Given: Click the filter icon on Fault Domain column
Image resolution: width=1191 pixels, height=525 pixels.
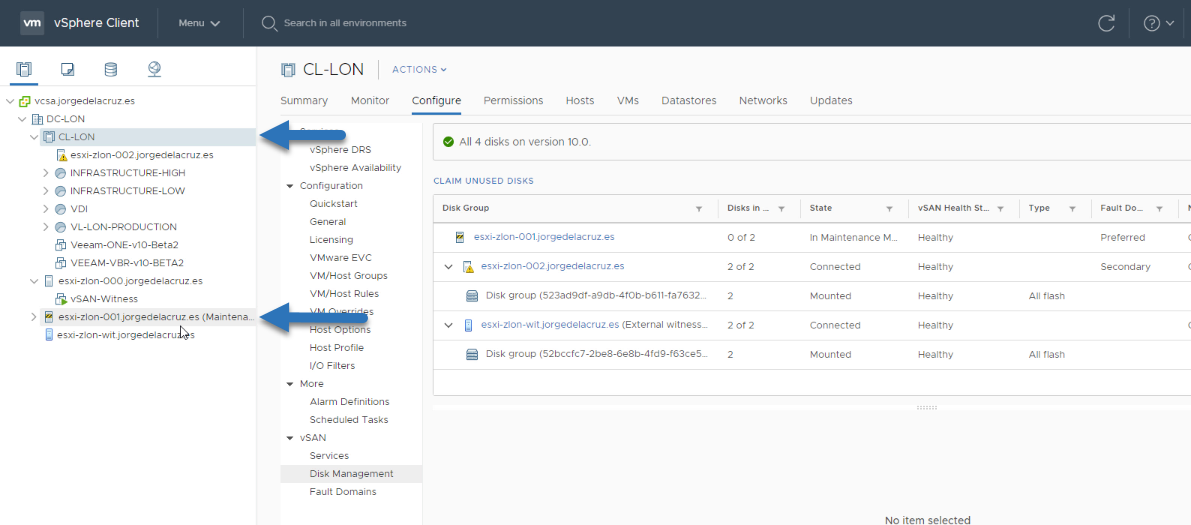Looking at the screenshot, I should click(1159, 208).
